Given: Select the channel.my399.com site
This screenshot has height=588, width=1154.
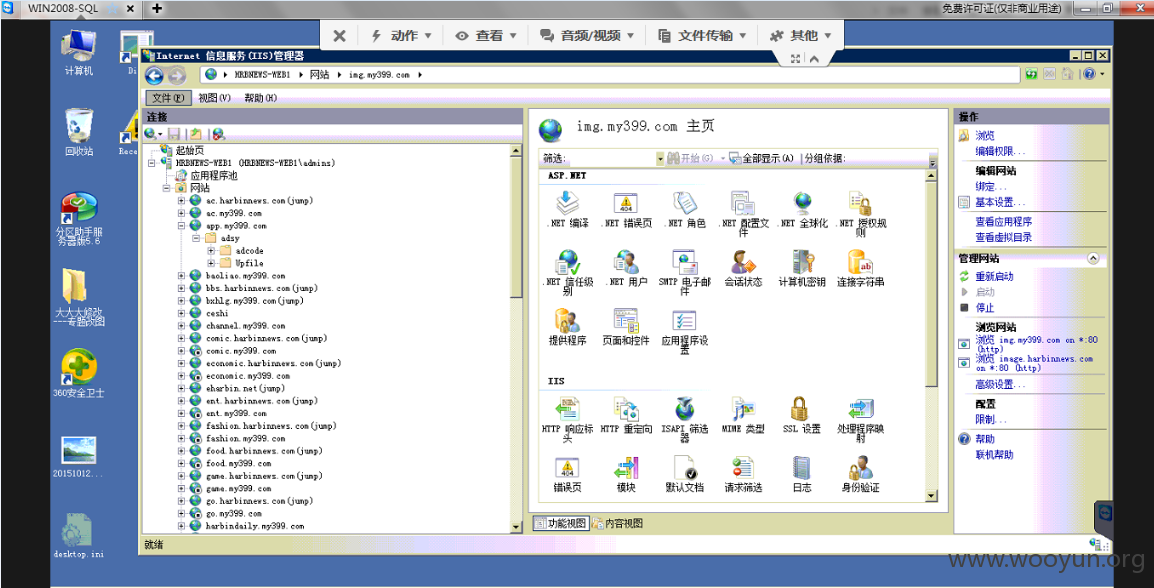Looking at the screenshot, I should [246, 325].
